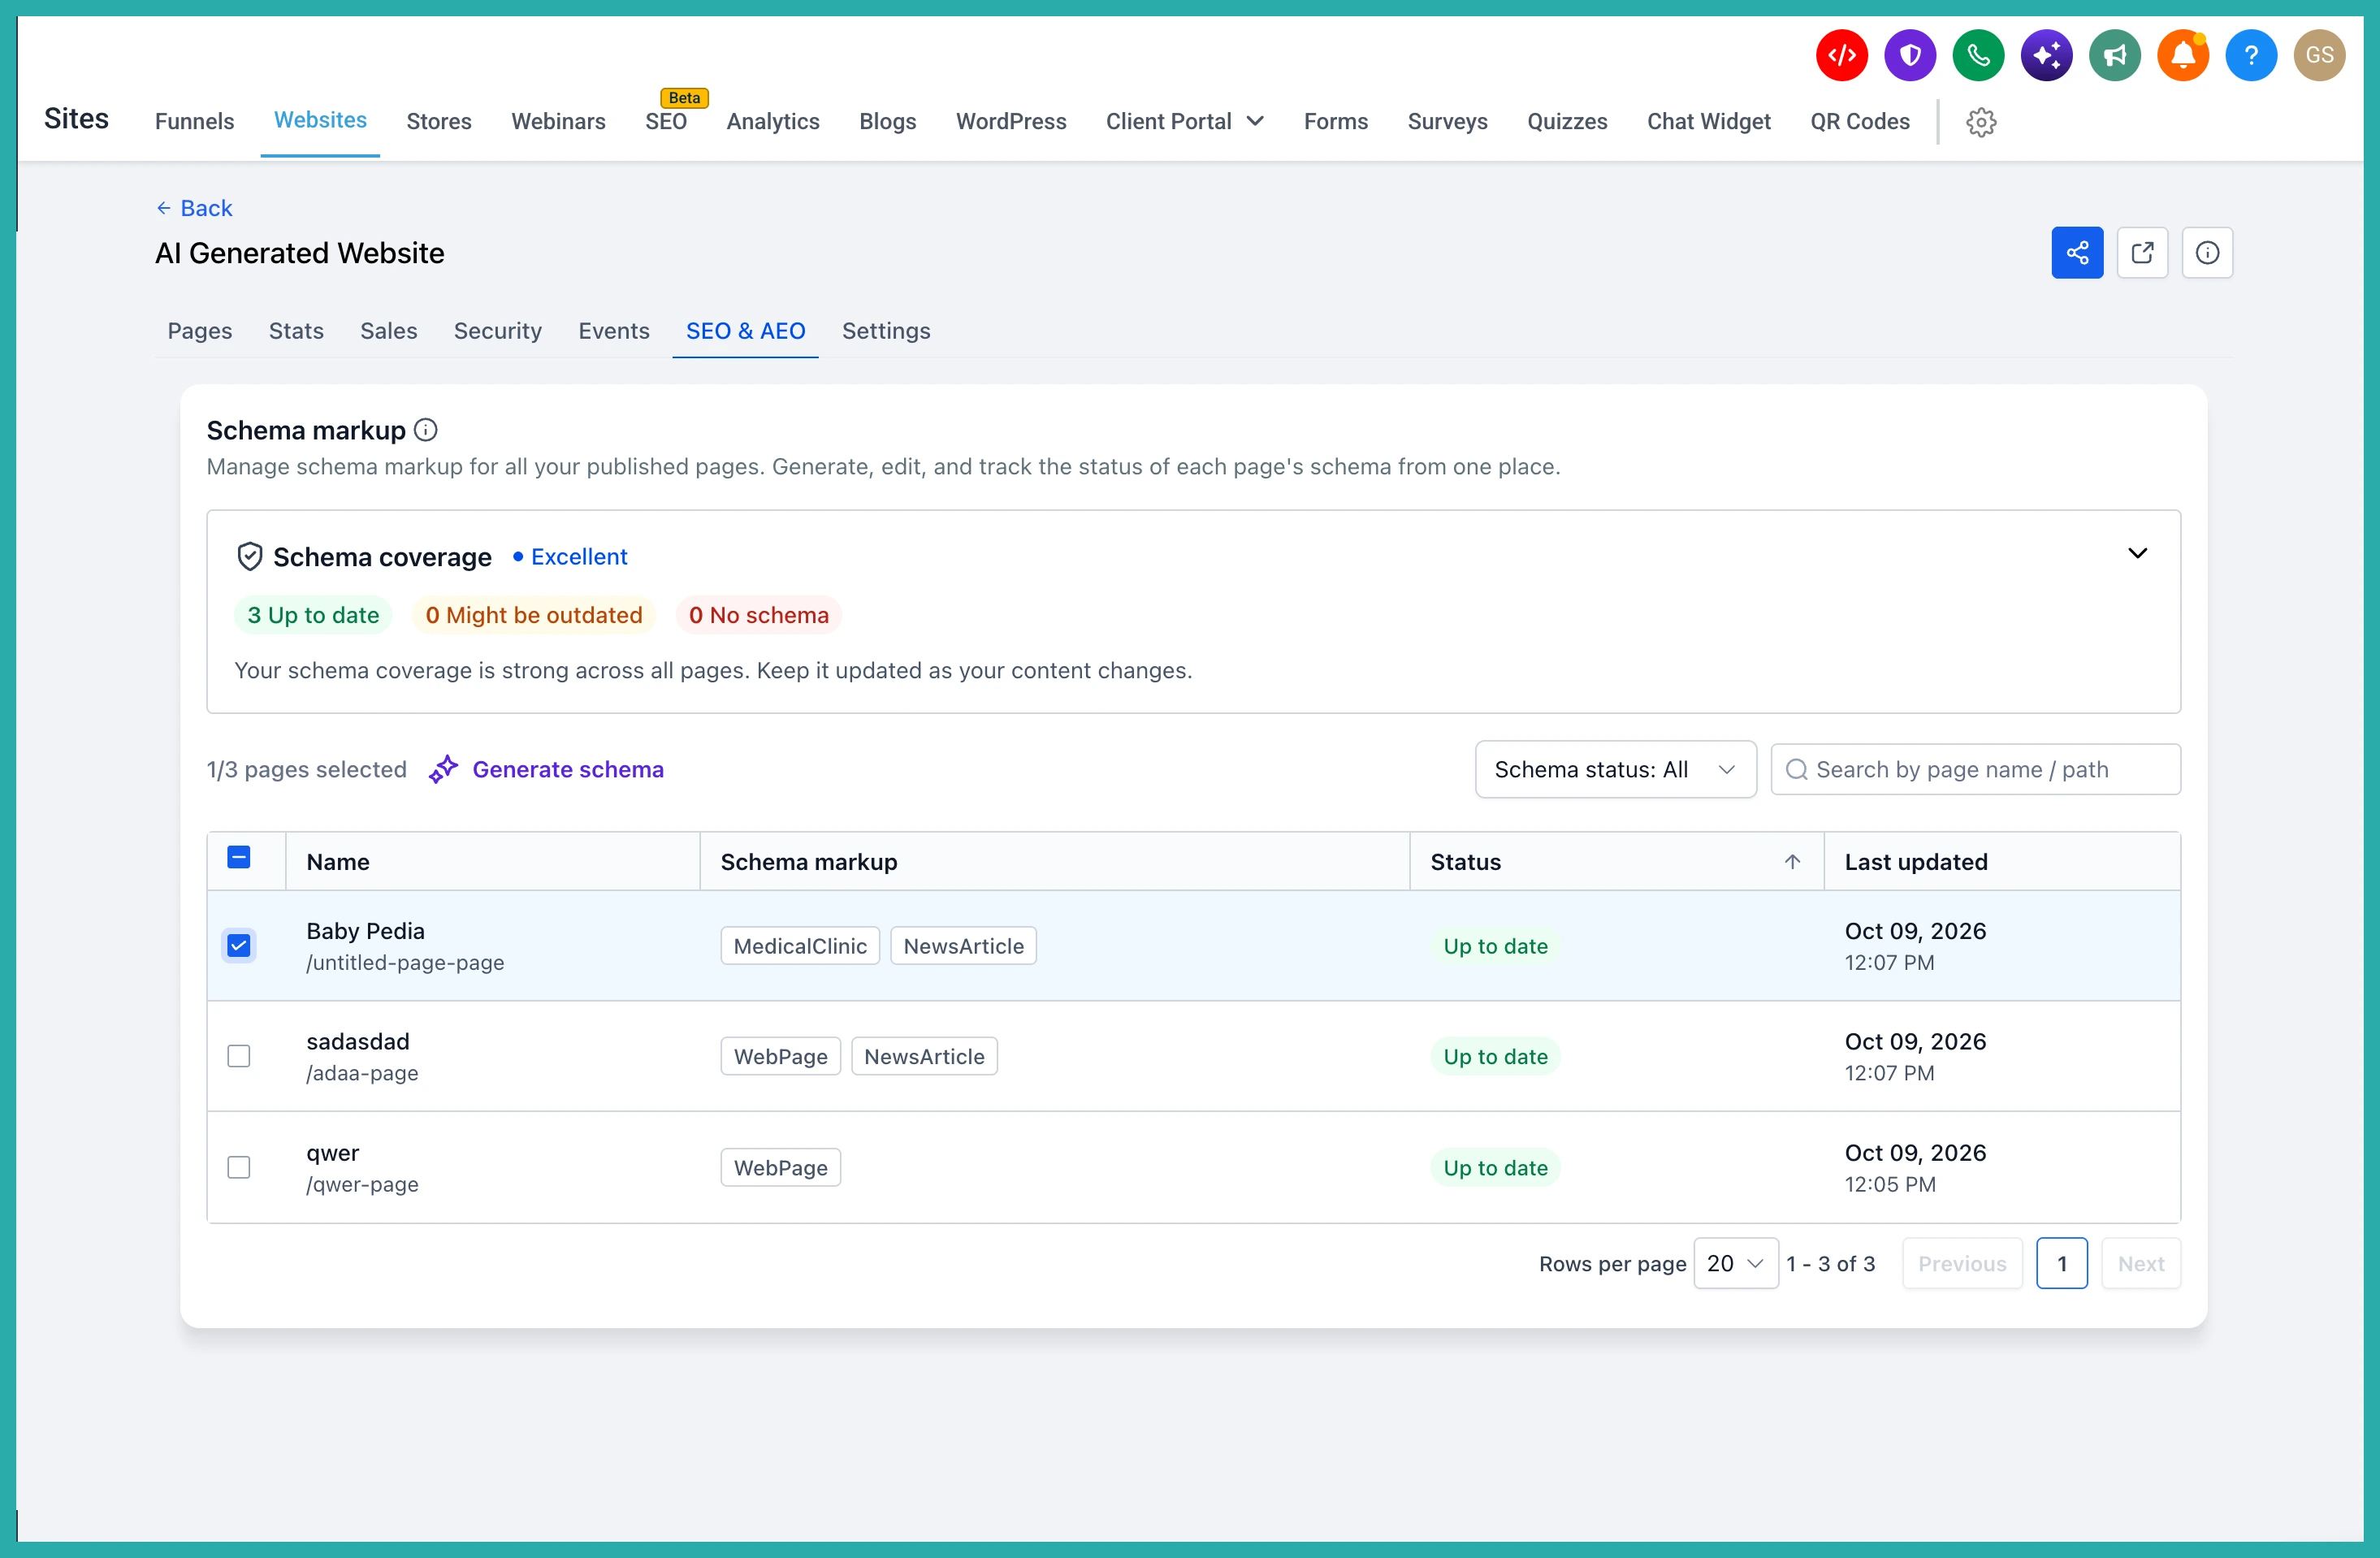Sort by Status column arrow
The height and width of the screenshot is (1558, 2380).
click(x=1791, y=861)
